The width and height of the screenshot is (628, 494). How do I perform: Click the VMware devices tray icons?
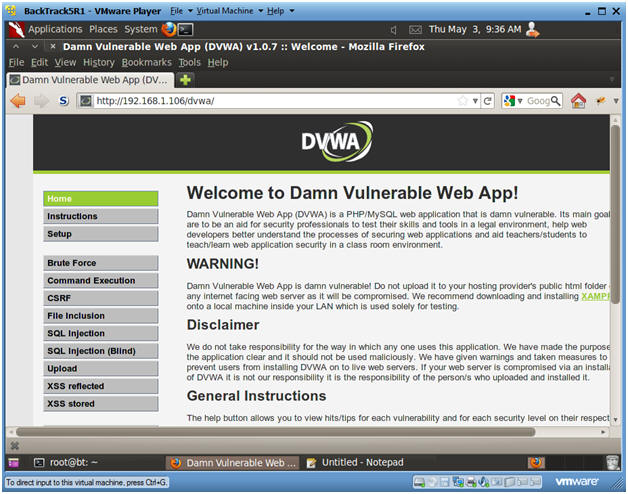tap(477, 482)
